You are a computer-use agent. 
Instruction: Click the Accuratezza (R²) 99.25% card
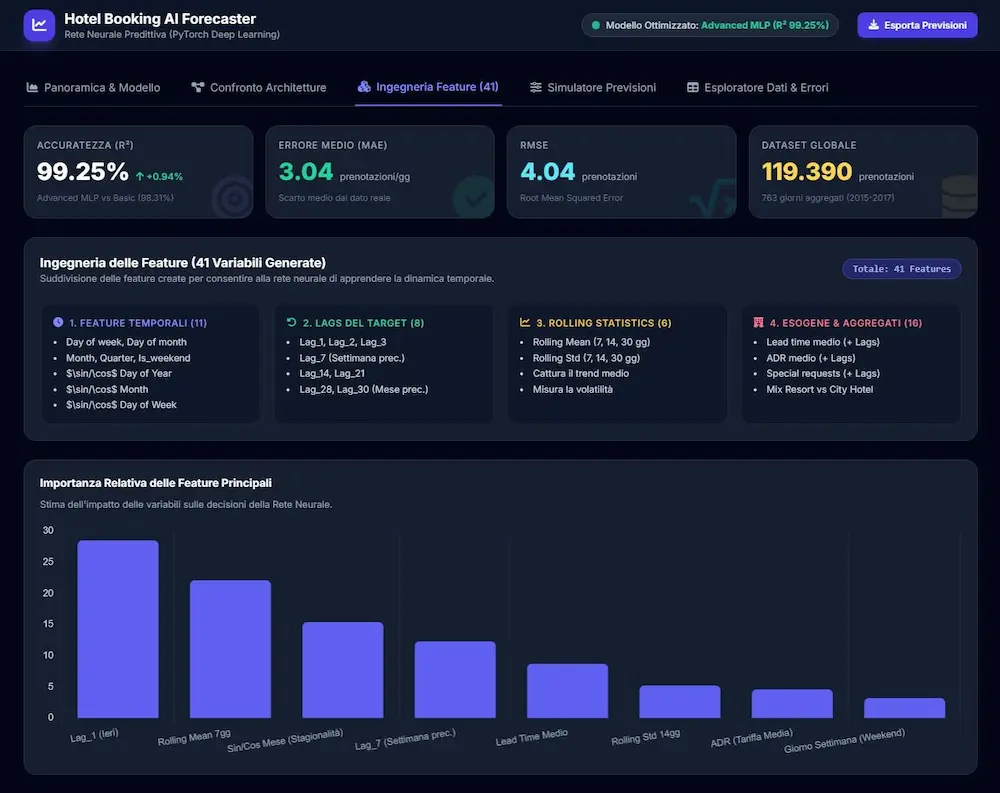coord(138,172)
